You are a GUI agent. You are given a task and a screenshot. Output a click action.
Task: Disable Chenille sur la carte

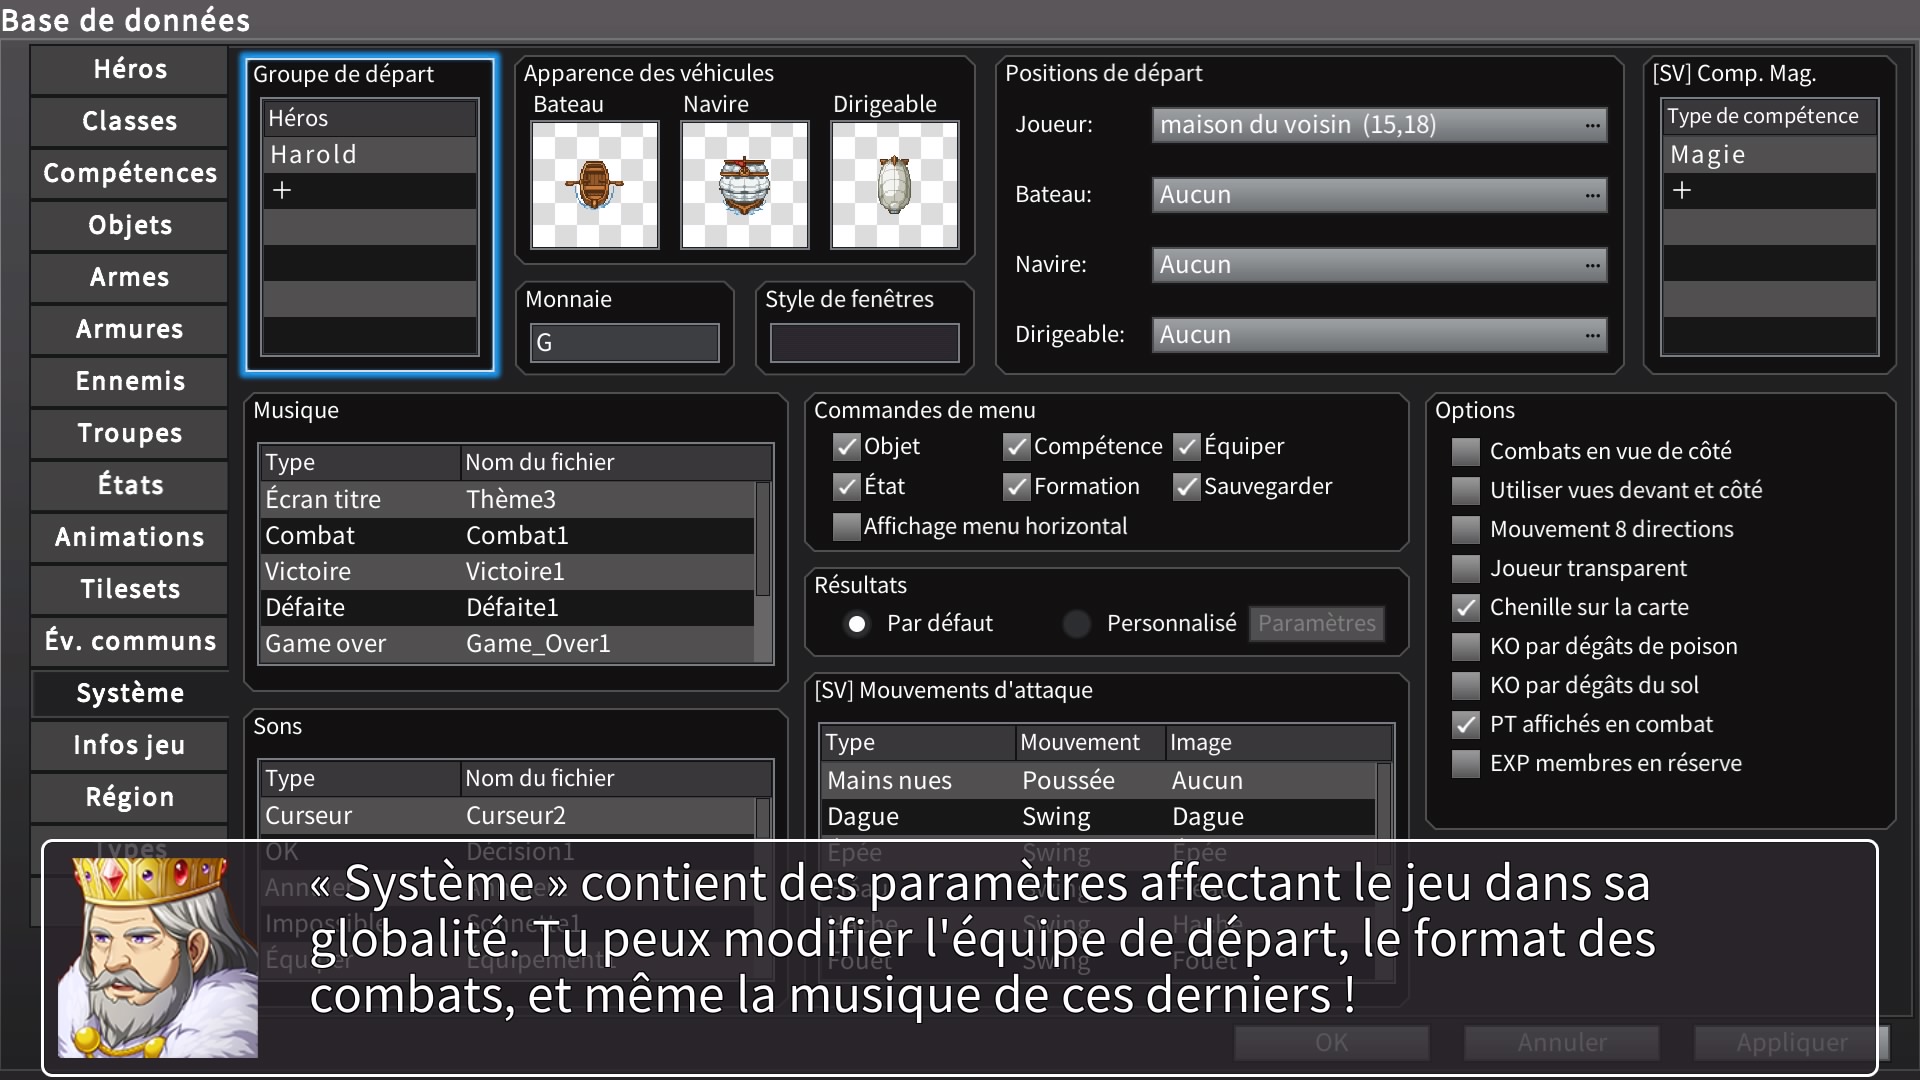coord(1466,607)
